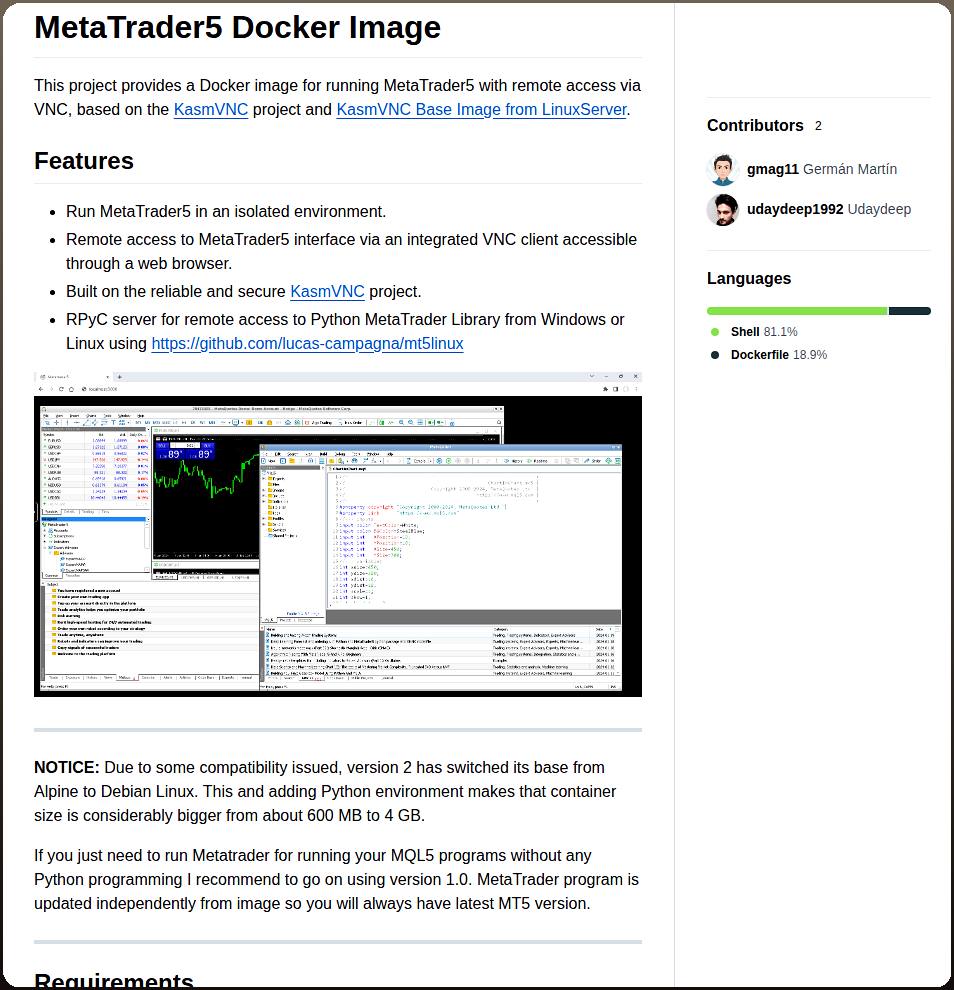Click the Languages heading
Image resolution: width=954 pixels, height=990 pixels.
point(749,278)
